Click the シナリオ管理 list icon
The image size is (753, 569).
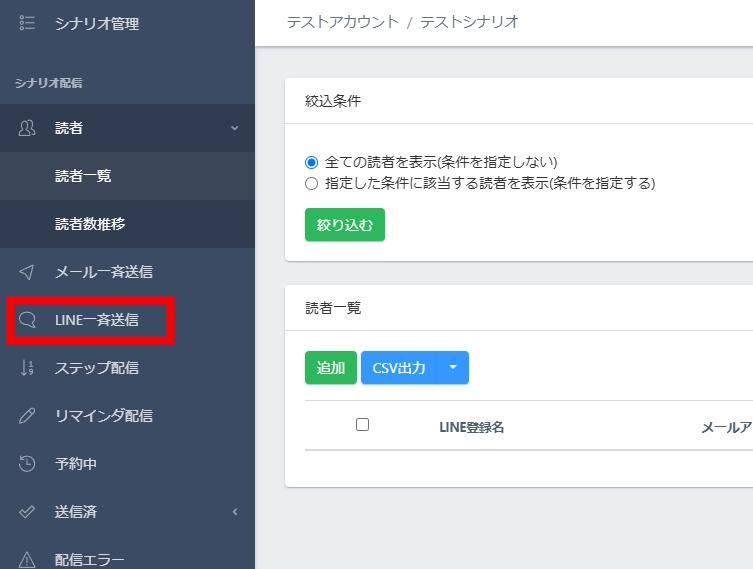27,23
